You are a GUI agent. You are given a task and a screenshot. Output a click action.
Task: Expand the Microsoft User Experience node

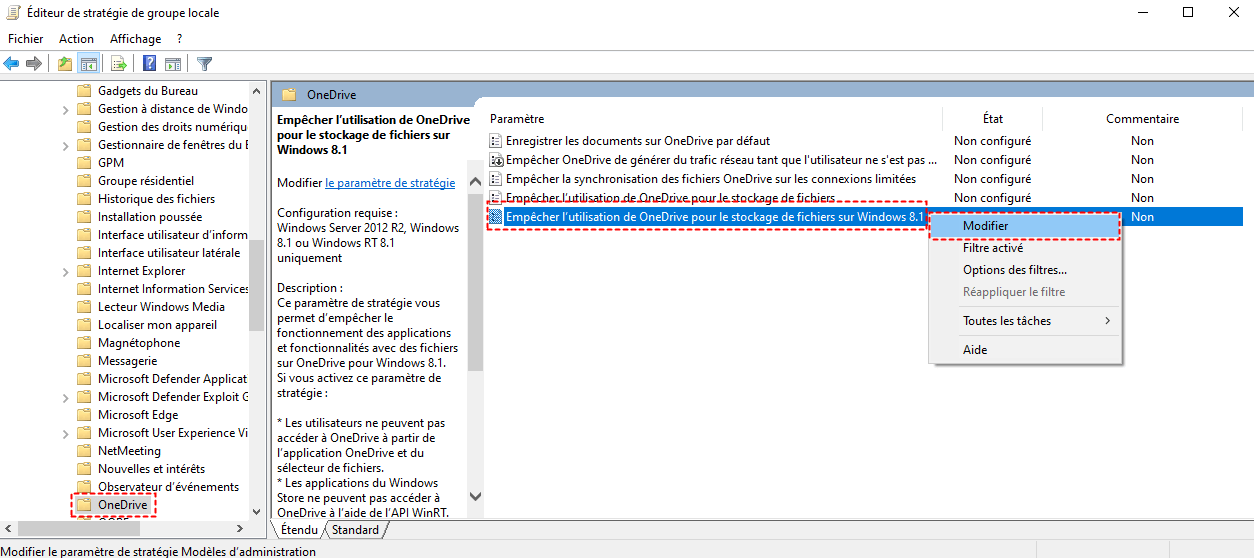point(65,433)
